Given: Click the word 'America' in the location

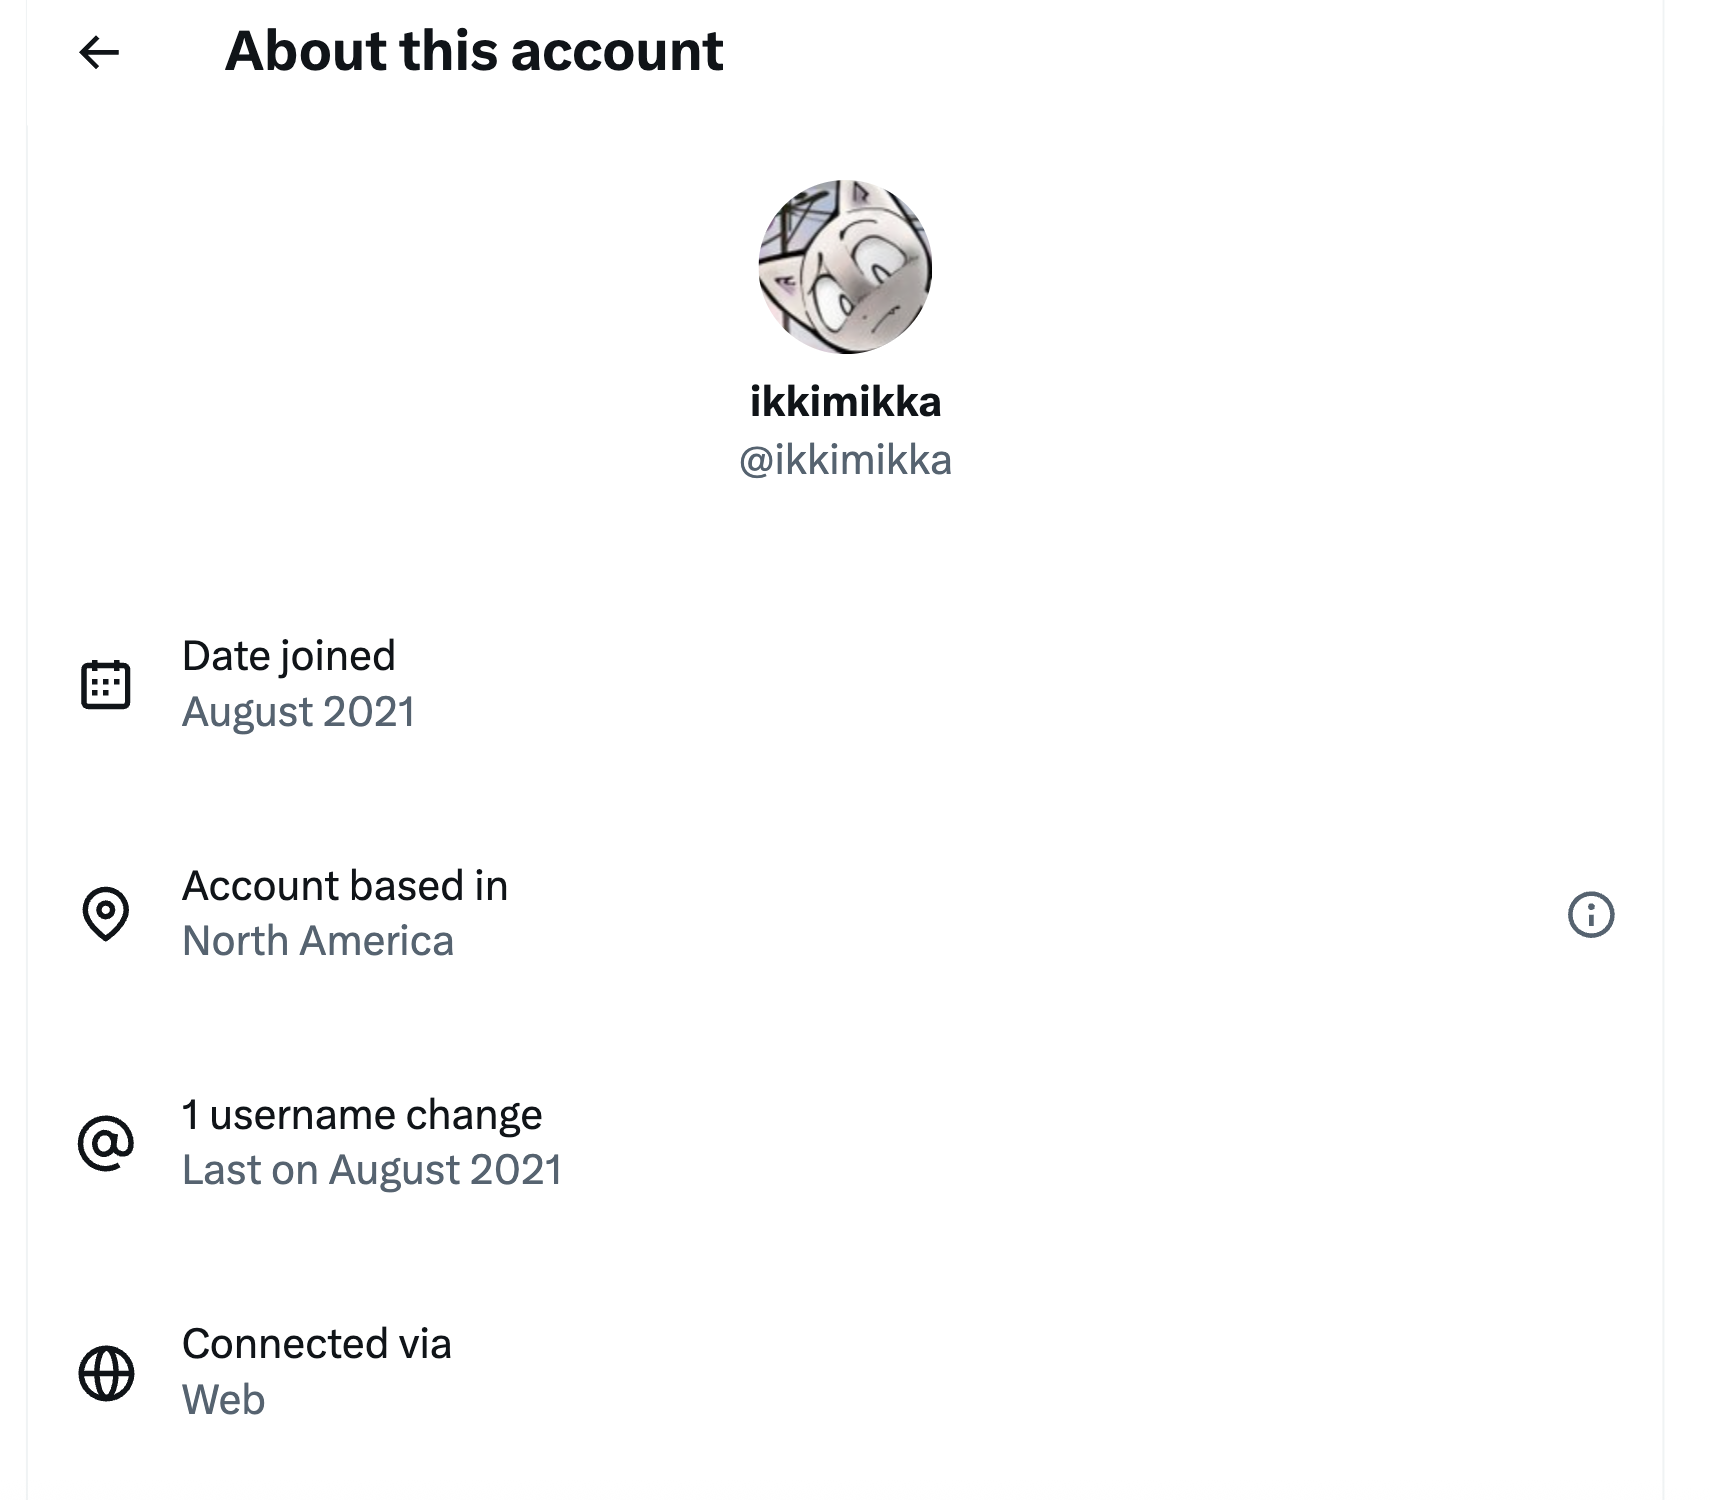Looking at the screenshot, I should pyautogui.click(x=376, y=941).
